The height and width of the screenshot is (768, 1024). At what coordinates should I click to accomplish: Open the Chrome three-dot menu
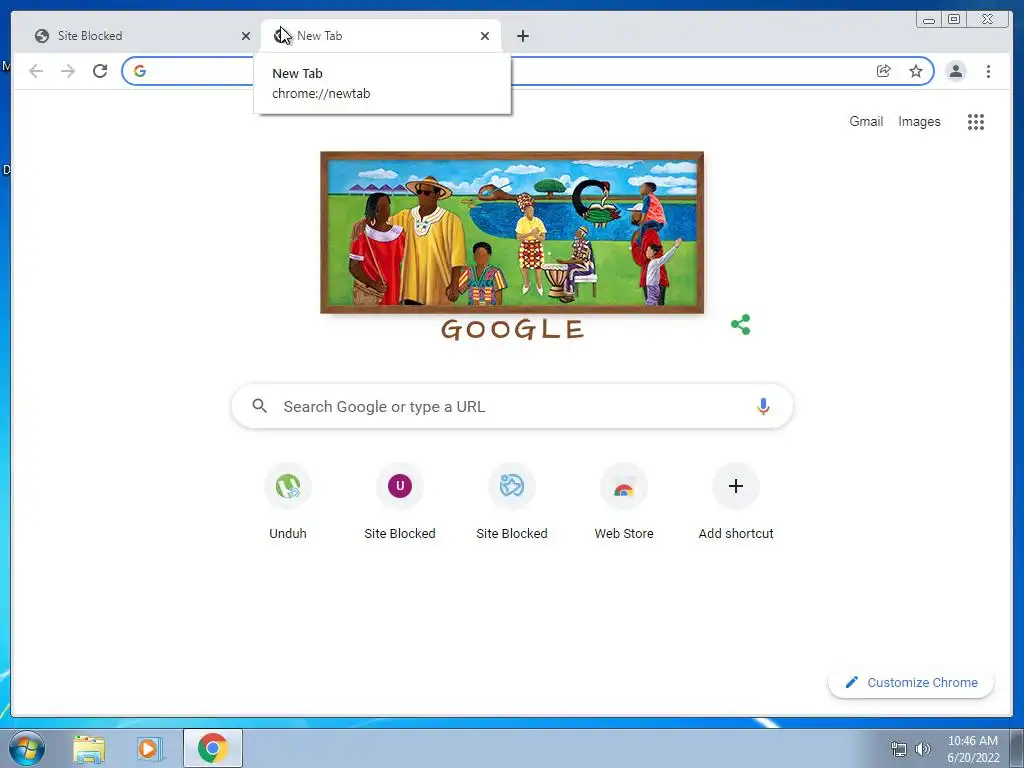click(x=988, y=71)
